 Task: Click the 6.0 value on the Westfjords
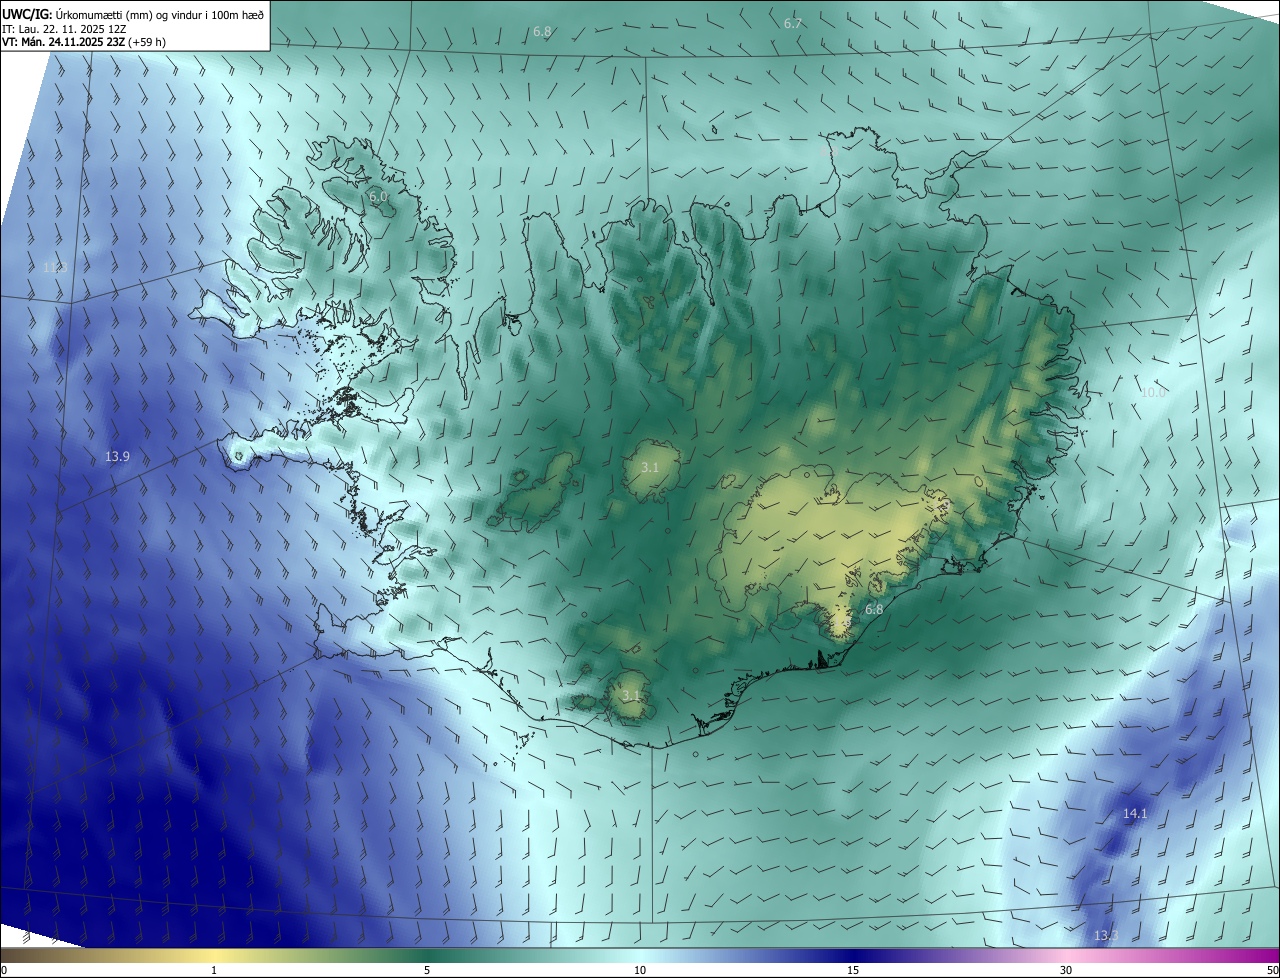pyautogui.click(x=378, y=197)
